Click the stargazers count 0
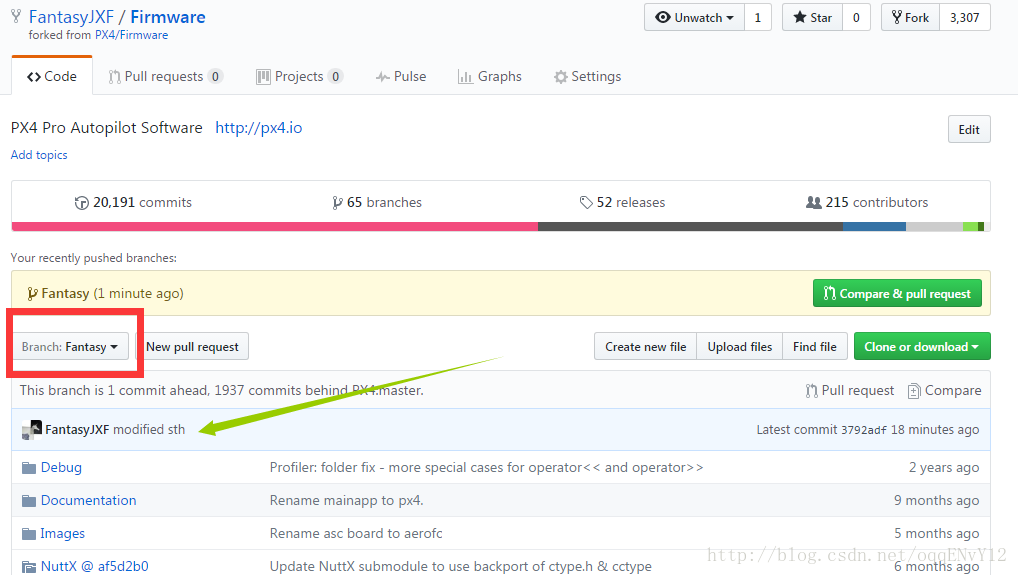 856,18
